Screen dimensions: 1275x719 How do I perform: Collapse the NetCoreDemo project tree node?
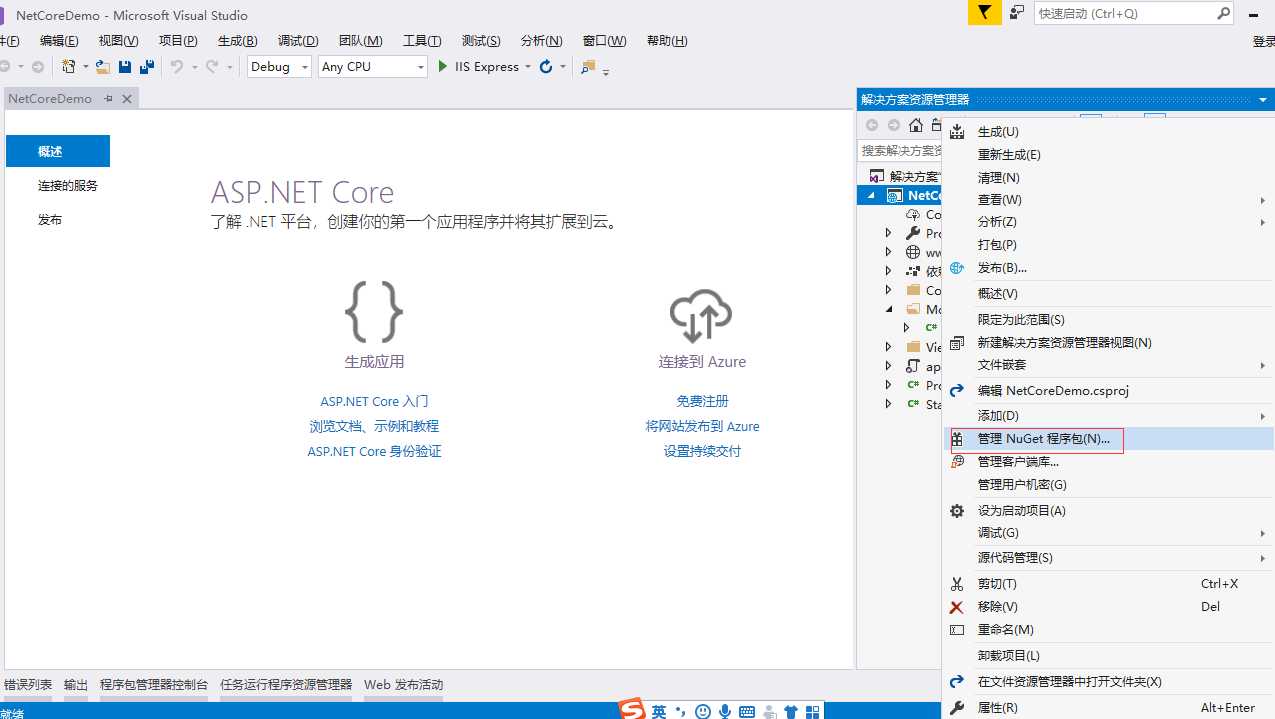tap(871, 196)
